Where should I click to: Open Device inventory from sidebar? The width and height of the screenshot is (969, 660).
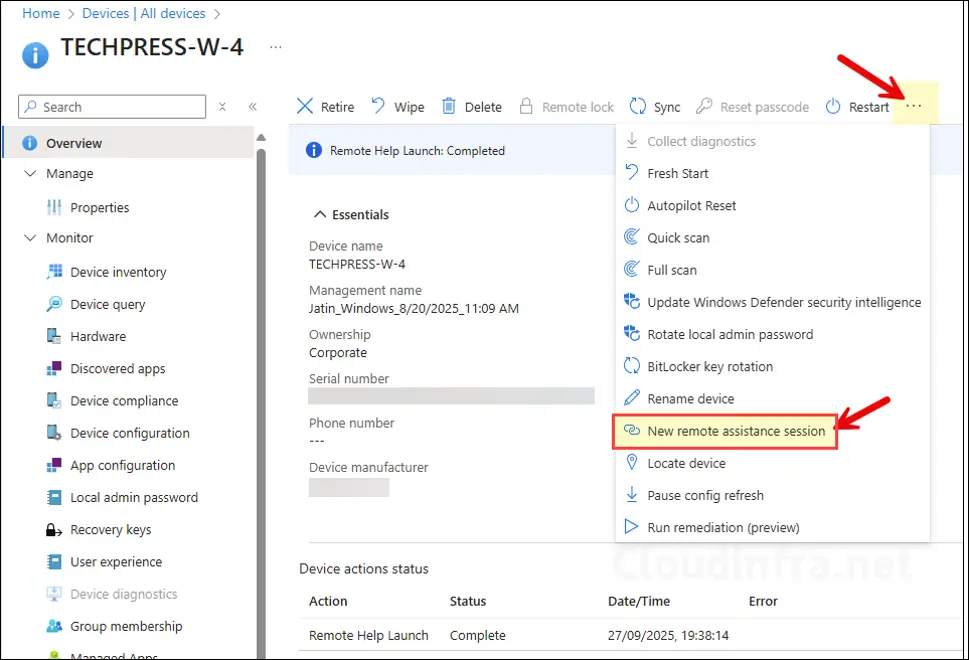click(118, 272)
